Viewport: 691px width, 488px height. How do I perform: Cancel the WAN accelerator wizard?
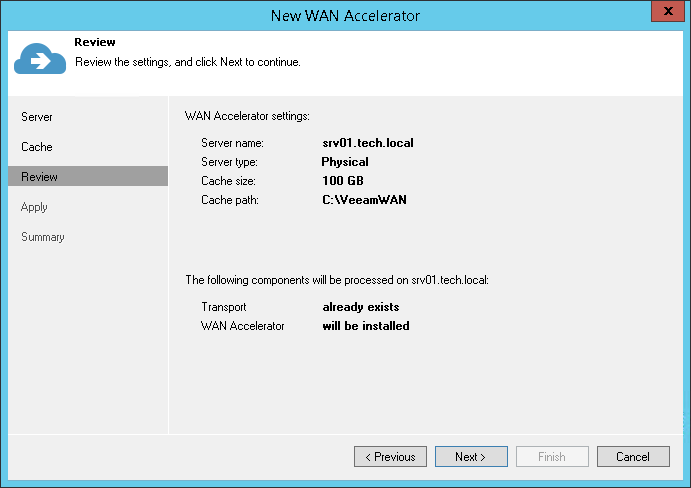coord(633,457)
